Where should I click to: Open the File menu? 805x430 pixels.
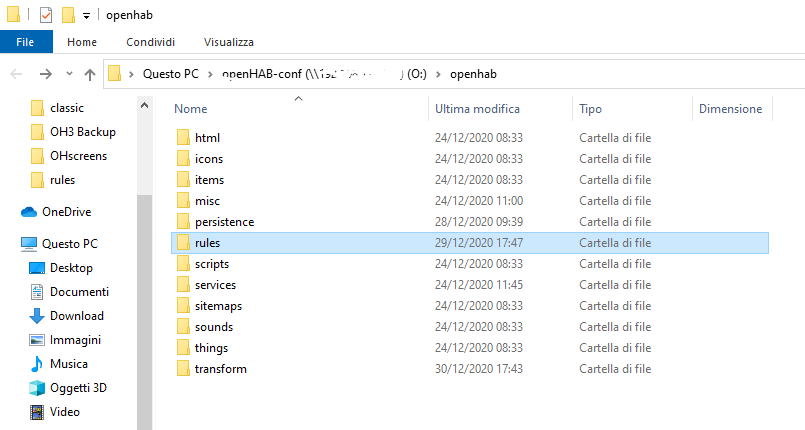click(x=26, y=42)
